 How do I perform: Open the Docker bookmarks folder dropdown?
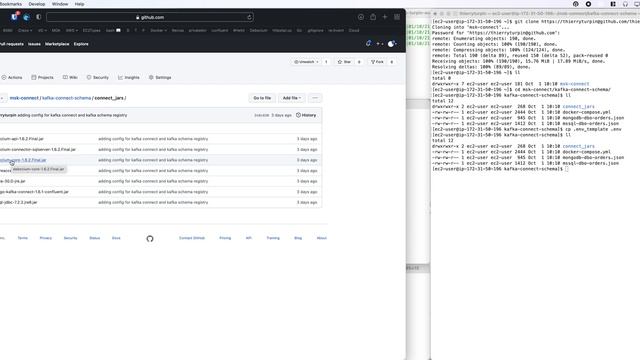pyautogui.click(x=158, y=30)
